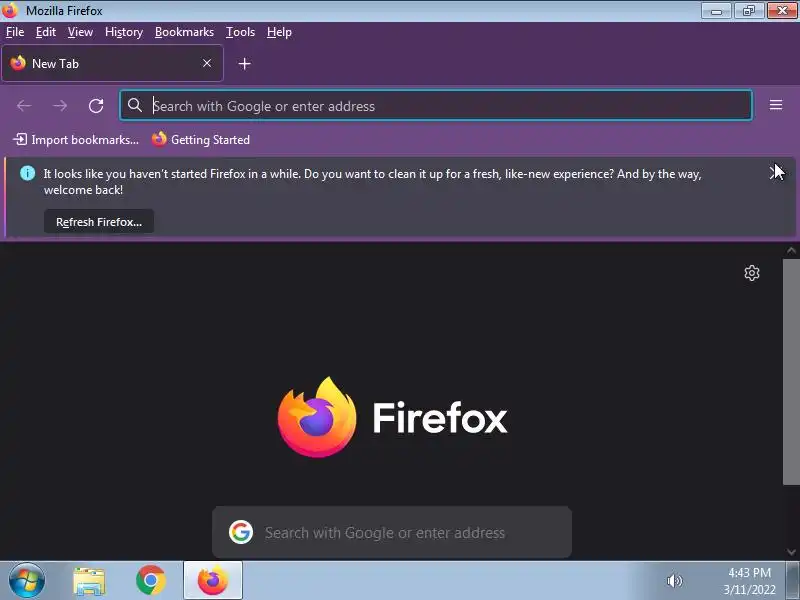Open the Help menu
This screenshot has width=800, height=600.
click(x=279, y=32)
